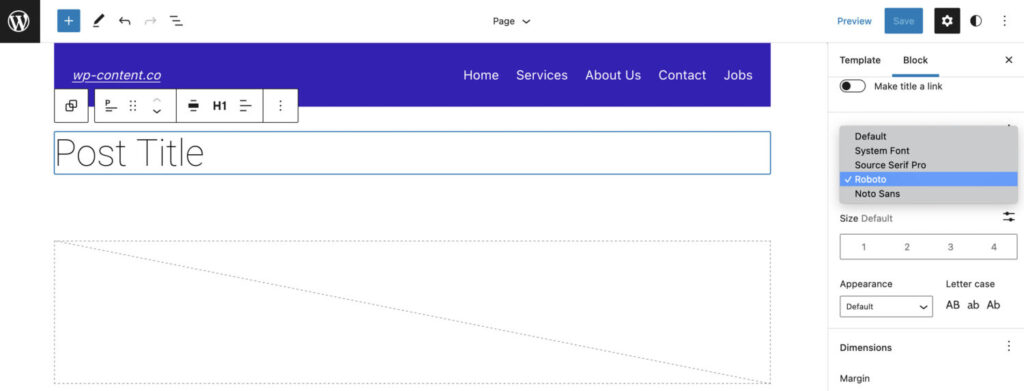Set letter case to capitalize Ab
Image resolution: width=1024 pixels, height=391 pixels.
coord(993,305)
